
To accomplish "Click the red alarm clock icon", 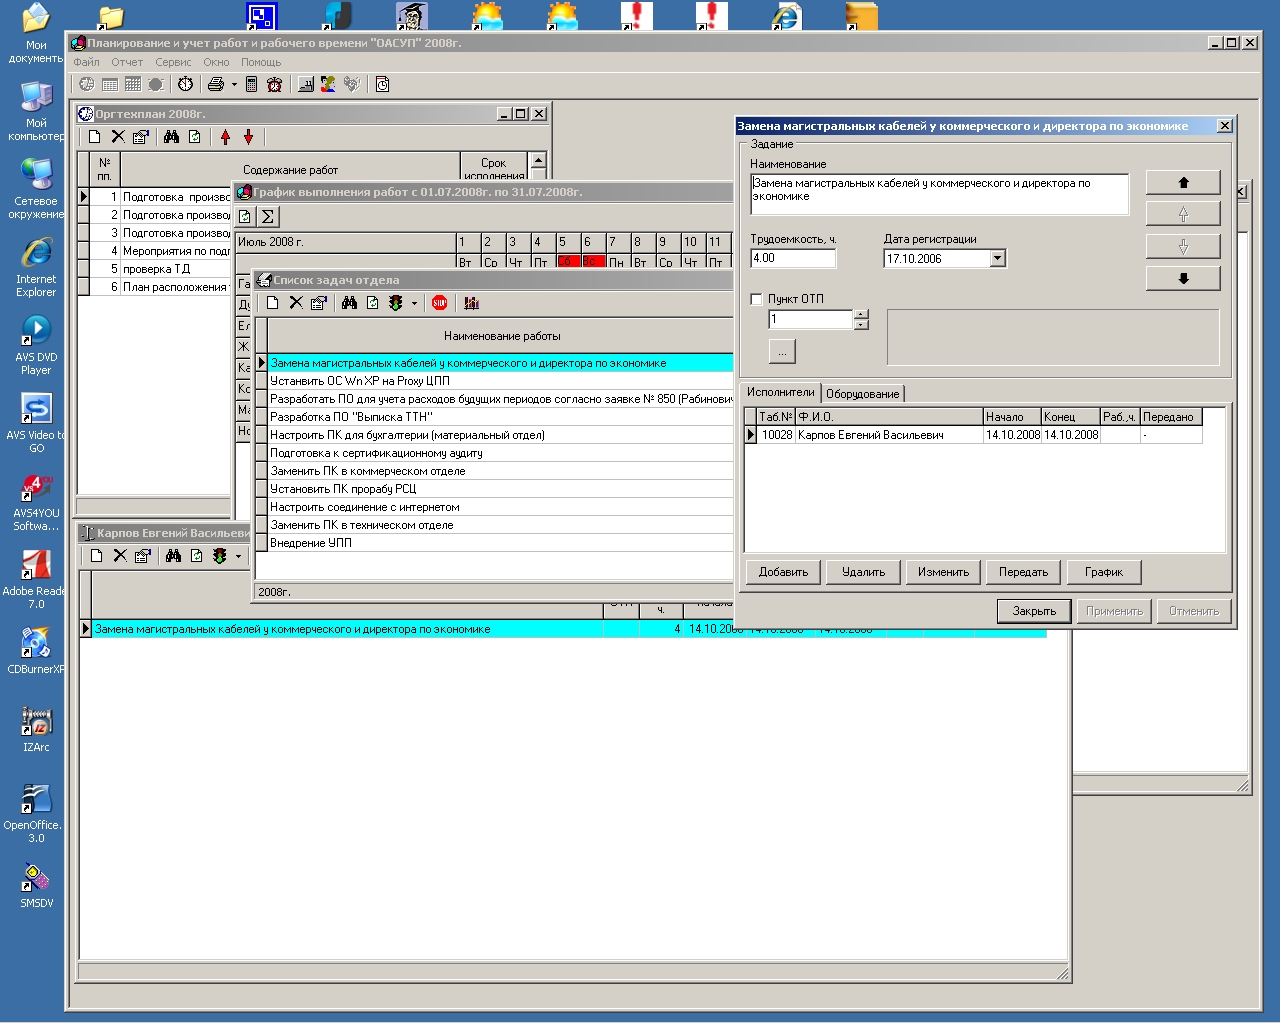I will click(x=274, y=85).
